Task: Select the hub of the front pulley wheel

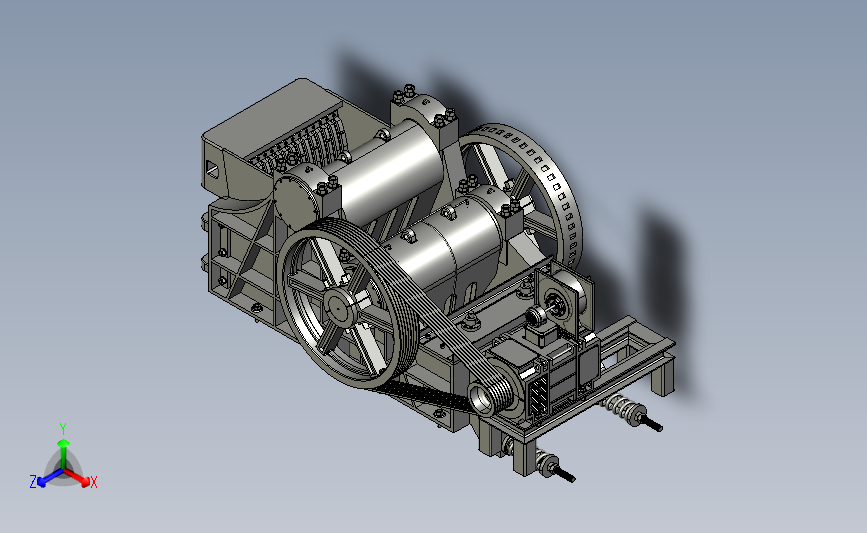Action: (x=338, y=306)
